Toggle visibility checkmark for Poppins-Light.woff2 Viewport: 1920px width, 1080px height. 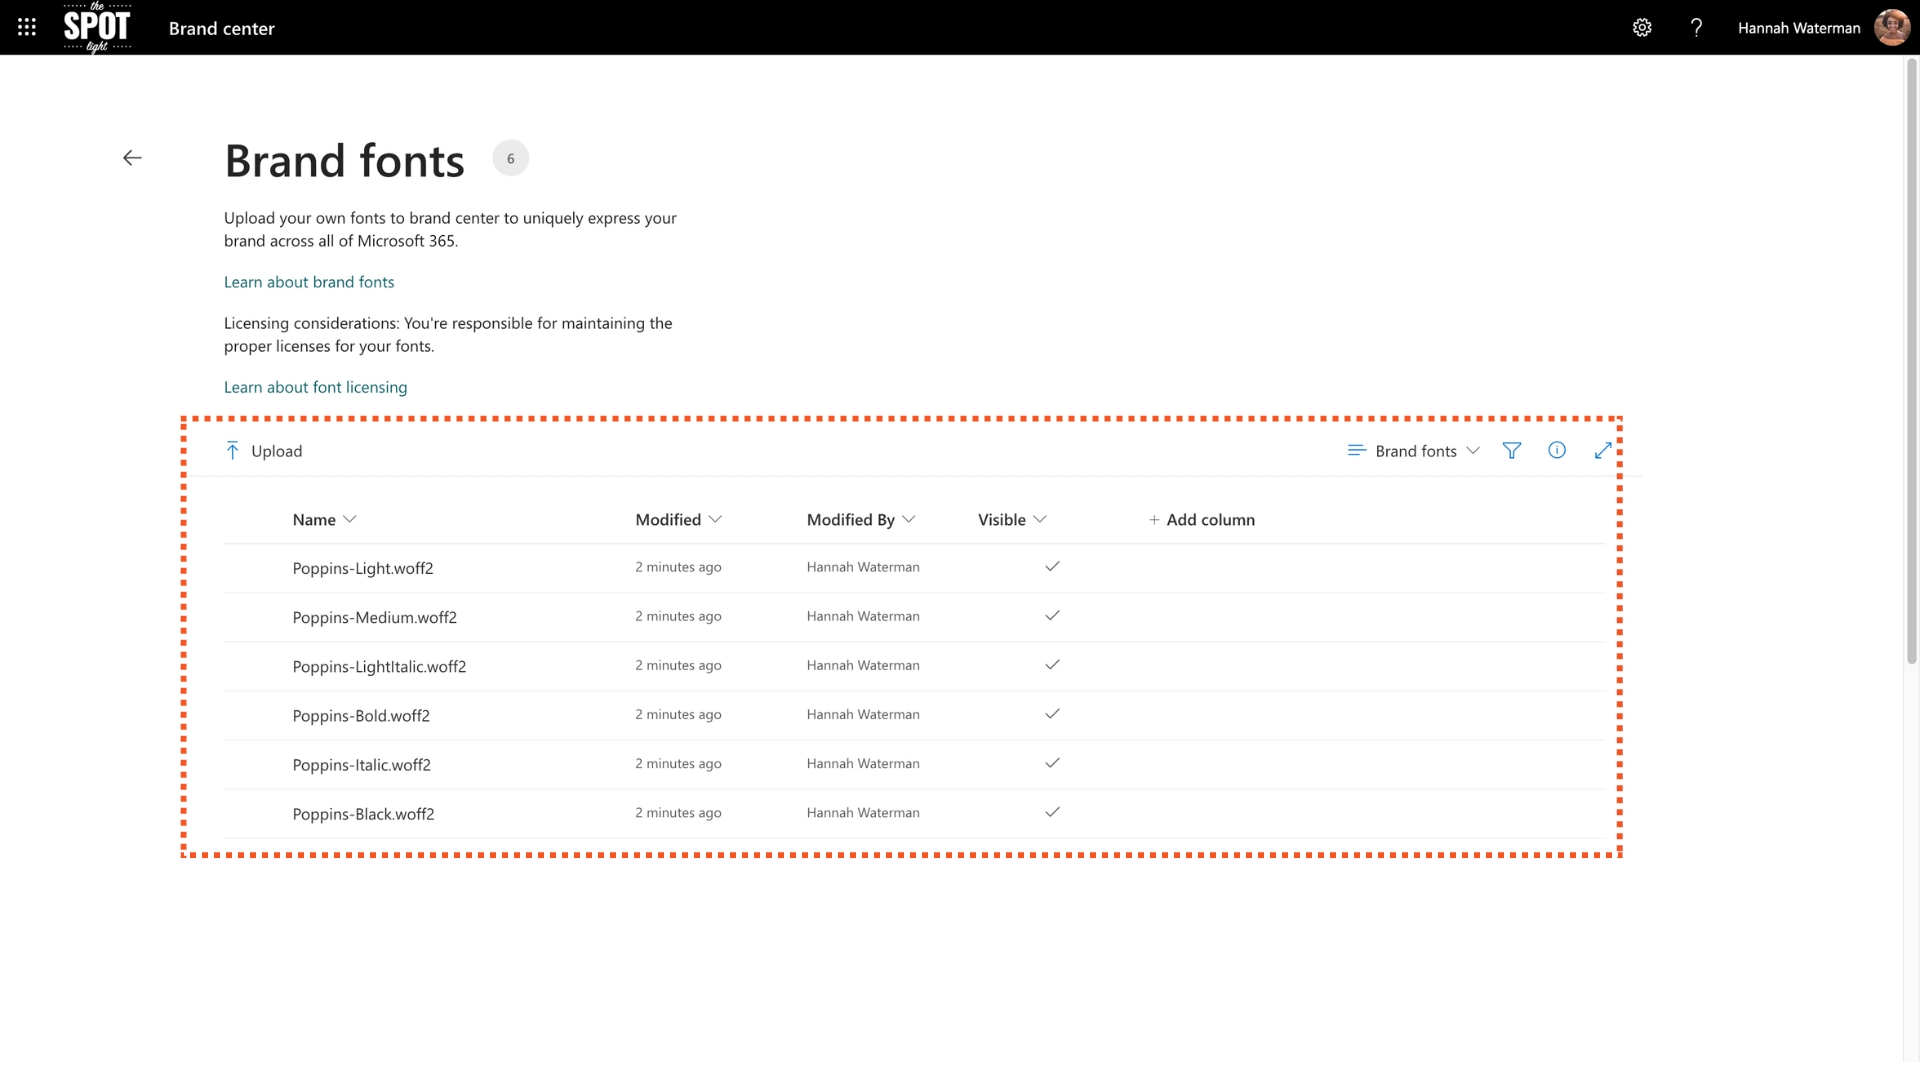1053,567
